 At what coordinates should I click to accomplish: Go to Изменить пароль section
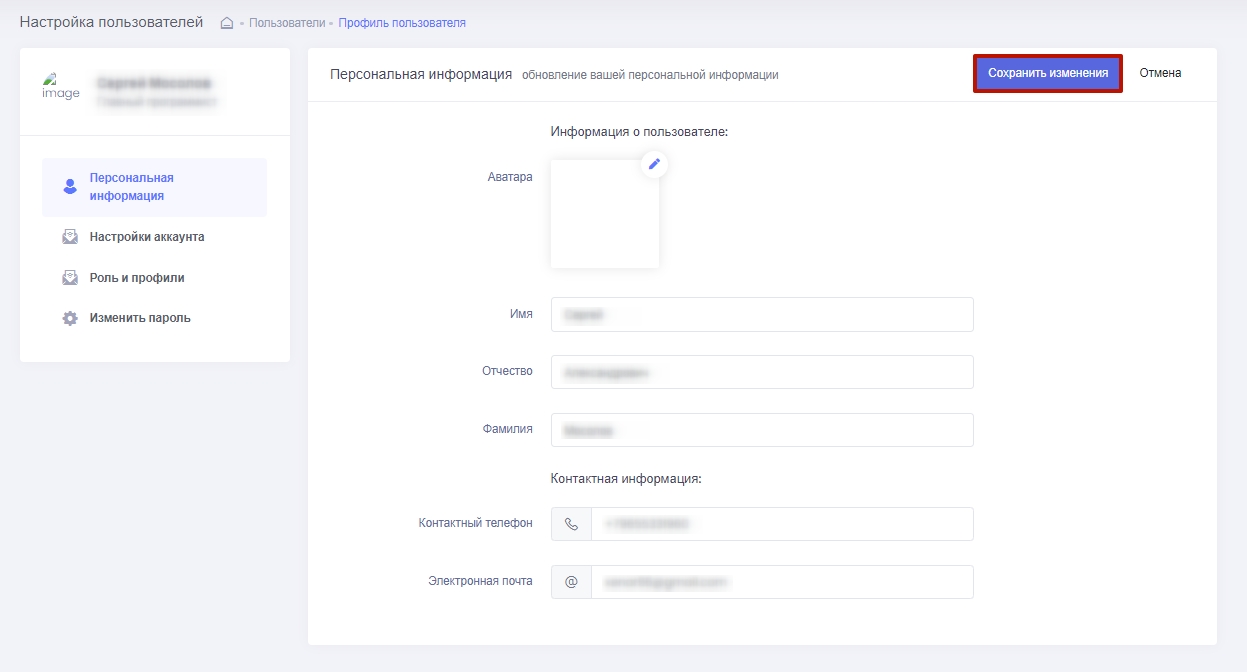[140, 318]
